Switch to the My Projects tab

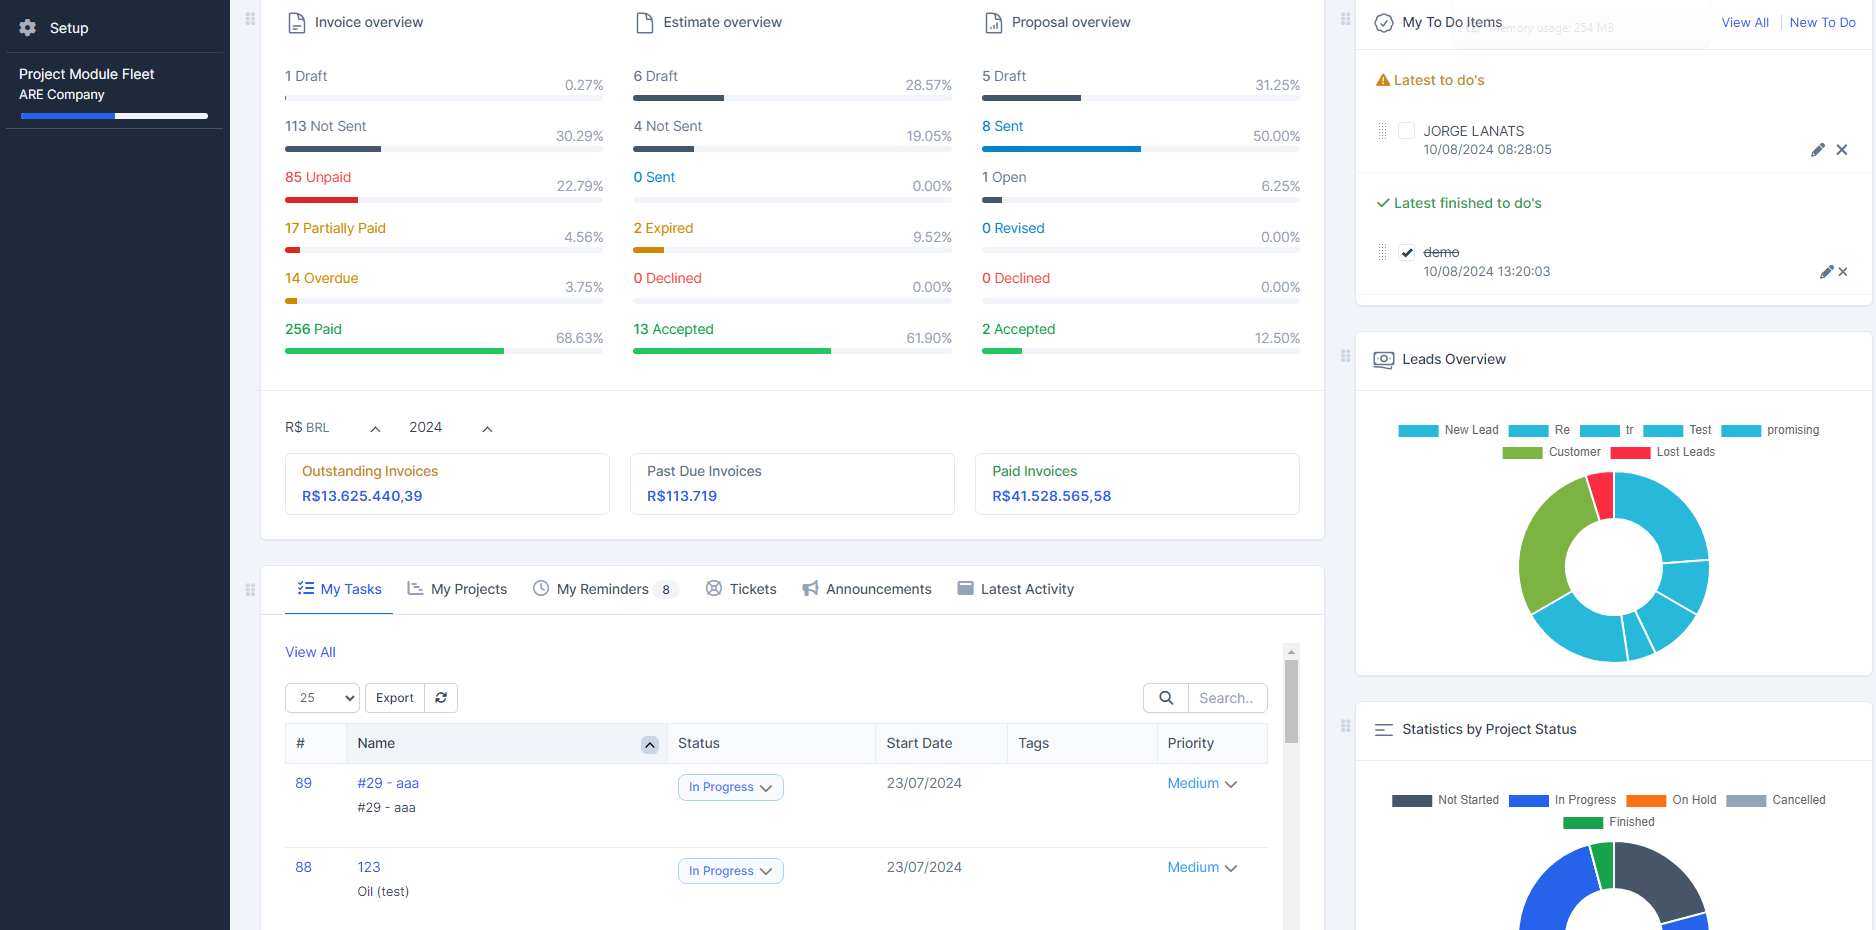457,590
